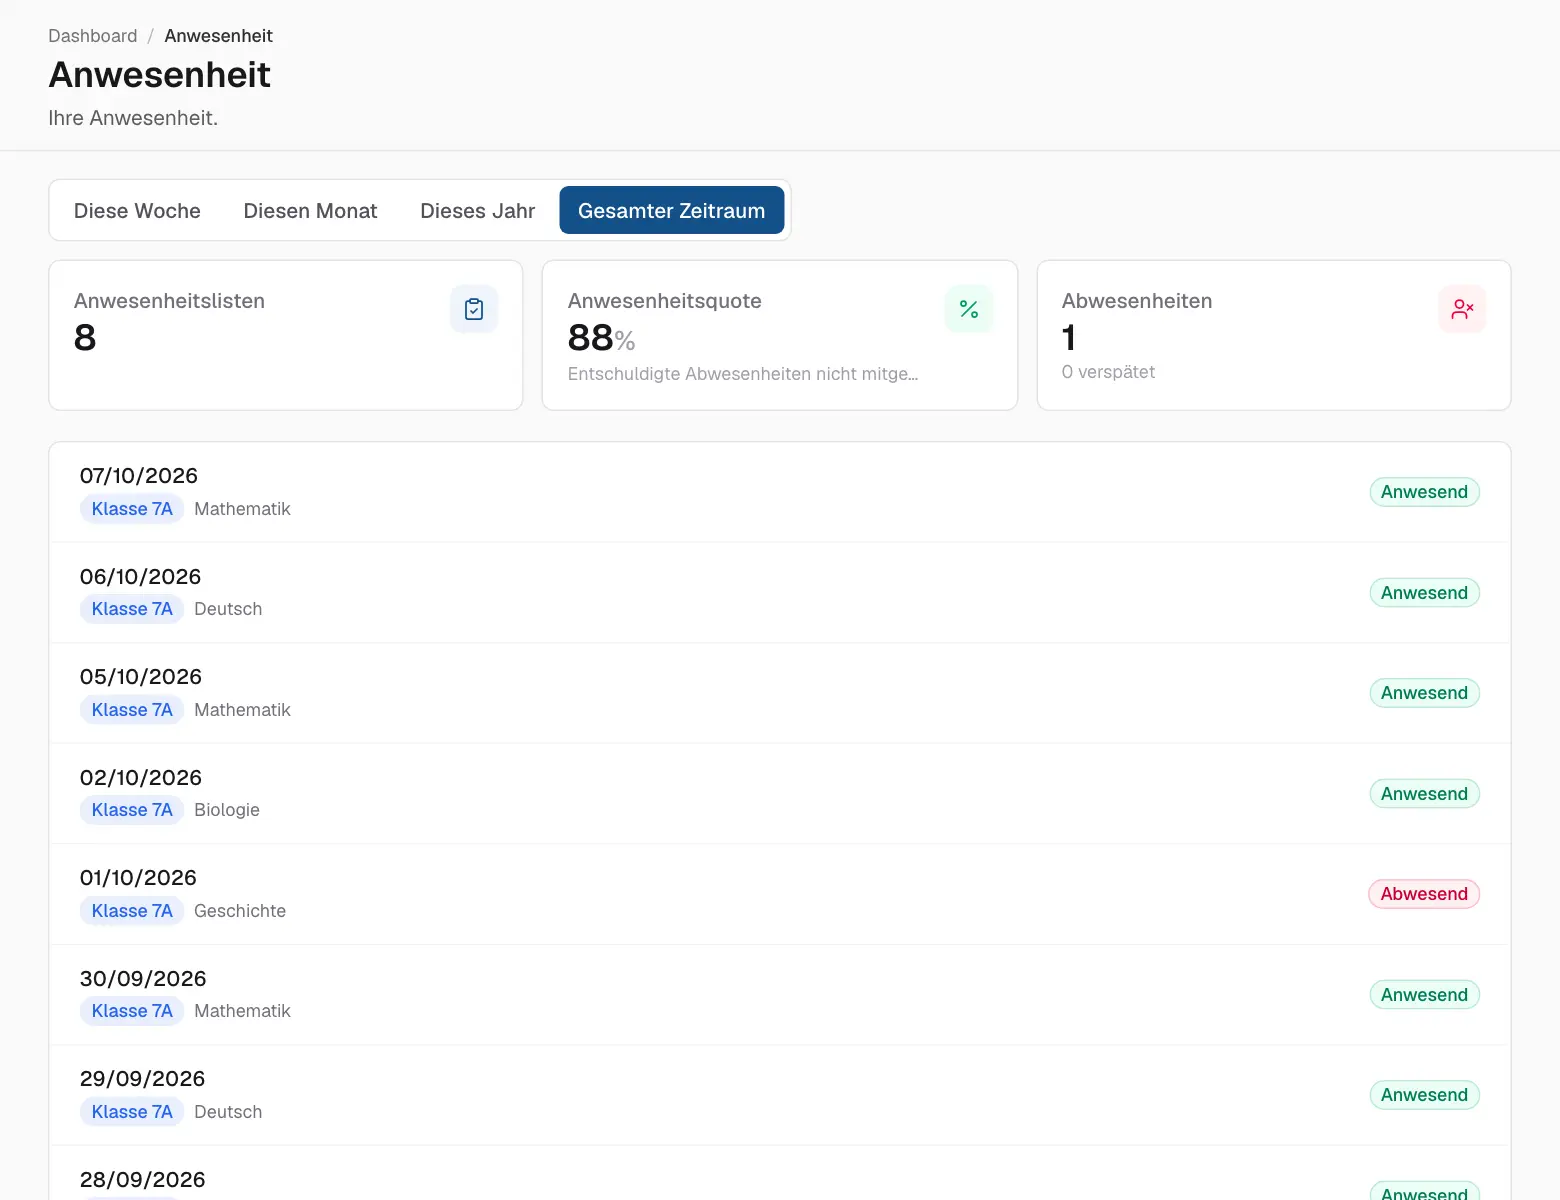Image resolution: width=1560 pixels, height=1200 pixels.
Task: Select the Gesamter Zeitraum tab
Action: (671, 210)
